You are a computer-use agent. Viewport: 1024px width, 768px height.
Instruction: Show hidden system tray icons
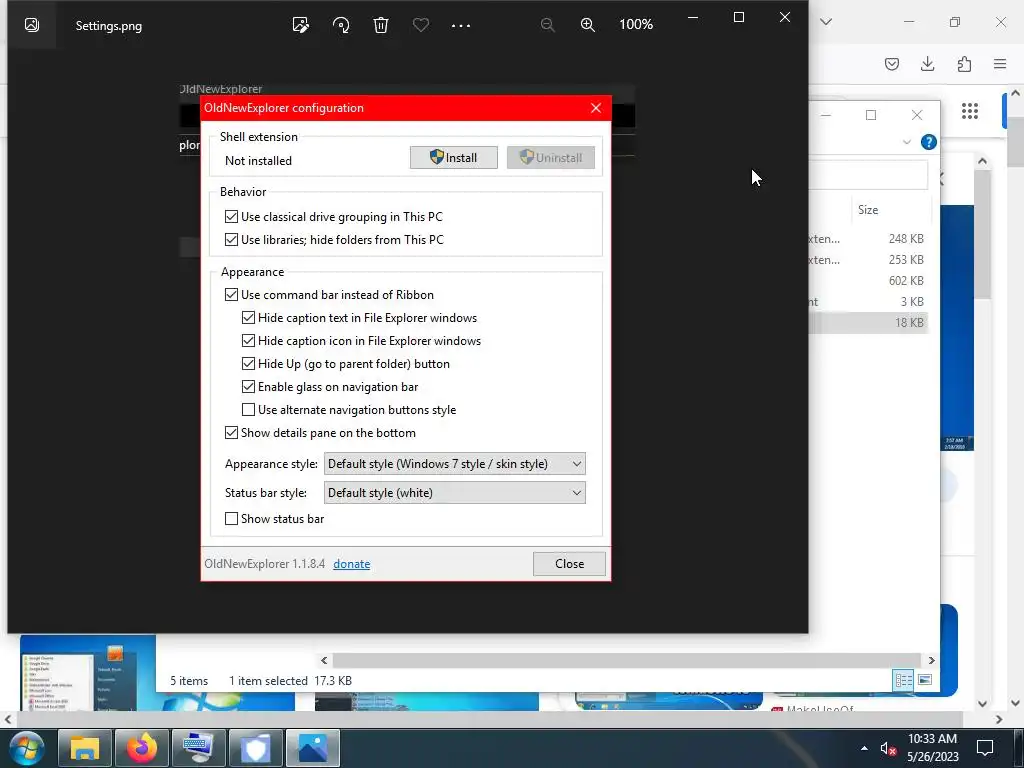click(x=864, y=748)
